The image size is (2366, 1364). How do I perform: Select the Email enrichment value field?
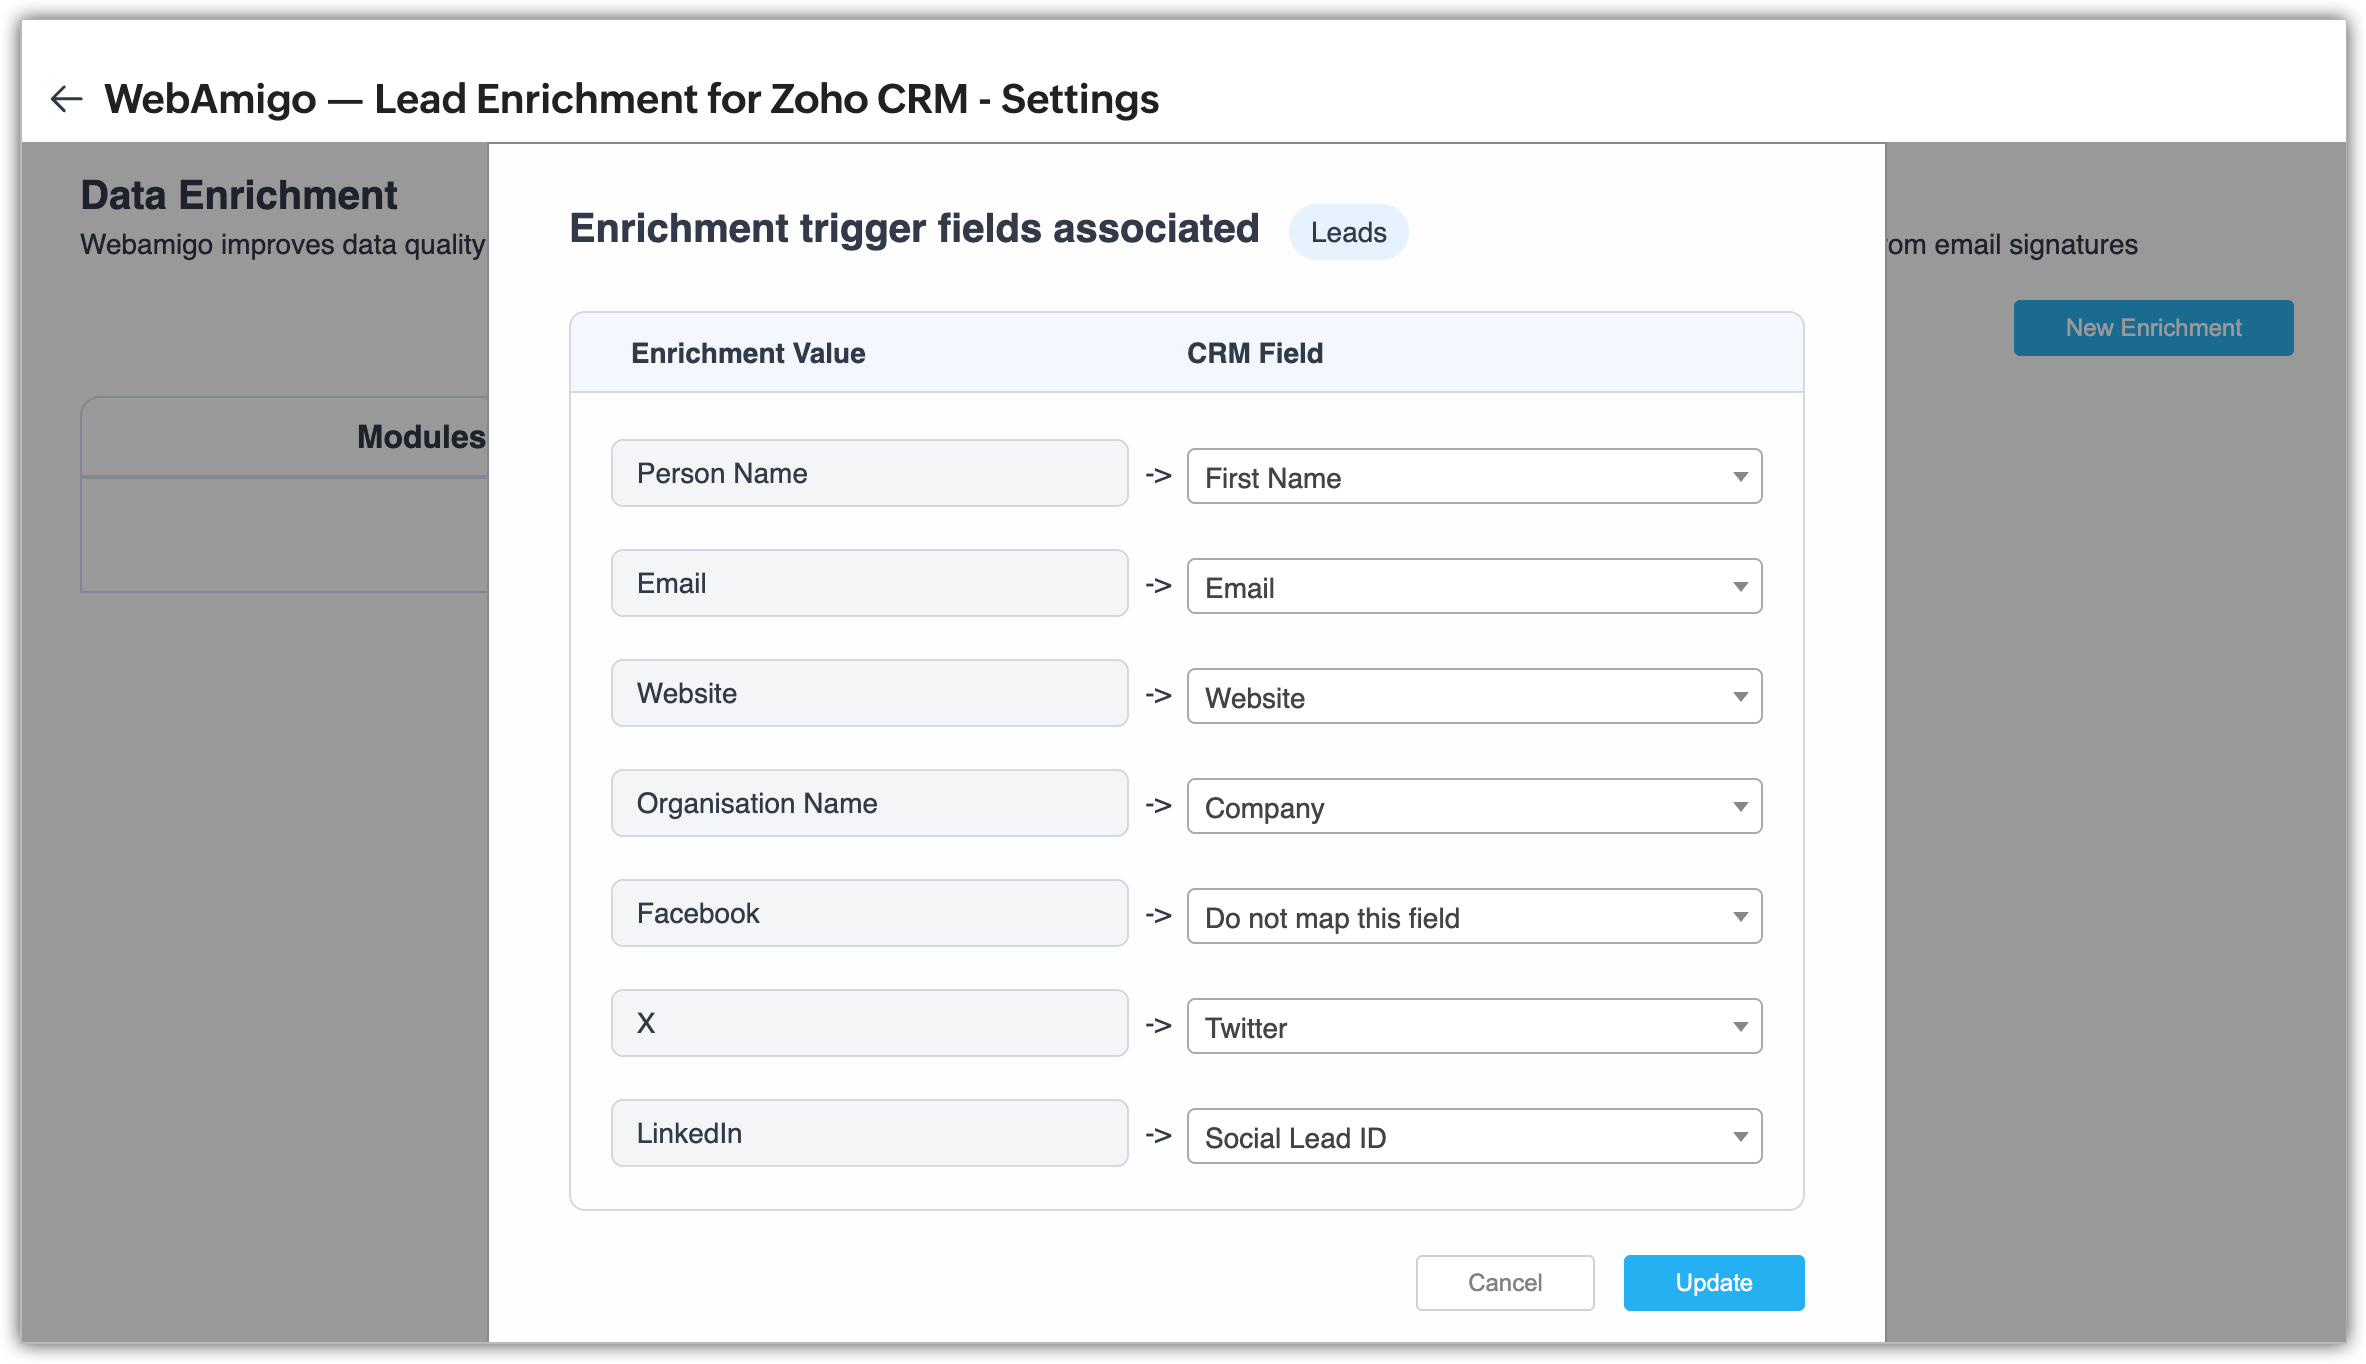click(x=869, y=584)
